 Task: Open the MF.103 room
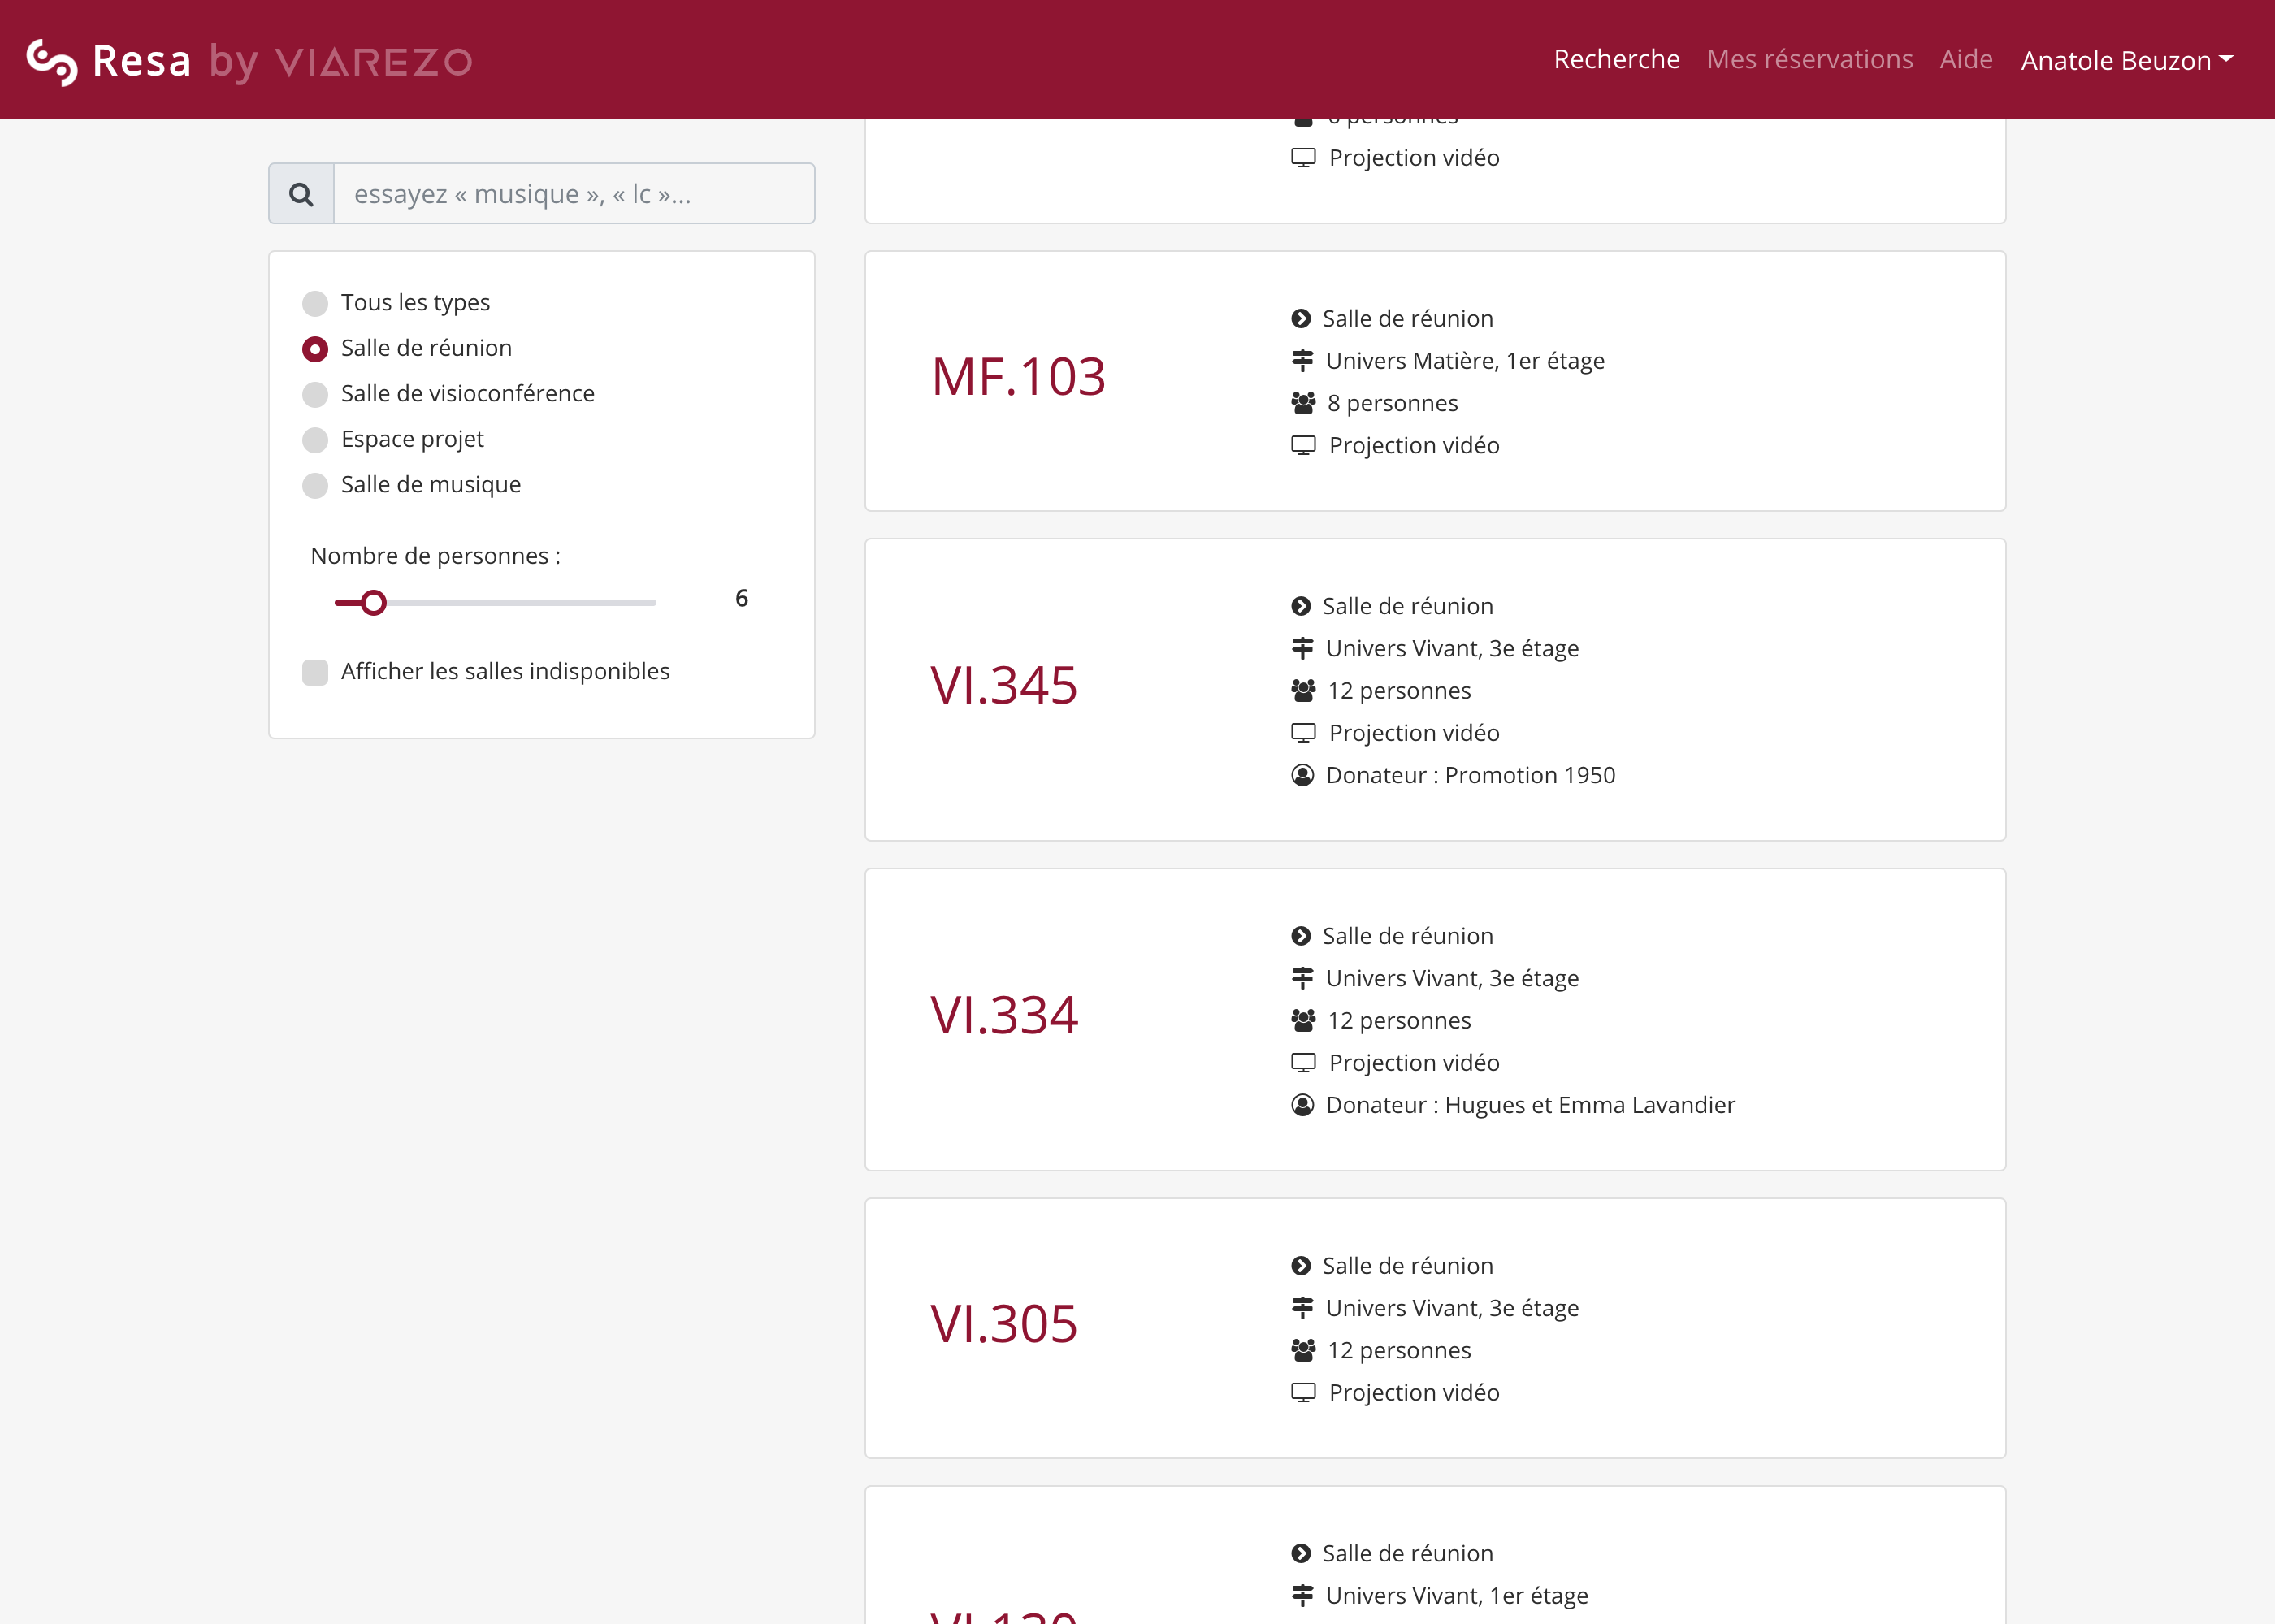(1018, 377)
